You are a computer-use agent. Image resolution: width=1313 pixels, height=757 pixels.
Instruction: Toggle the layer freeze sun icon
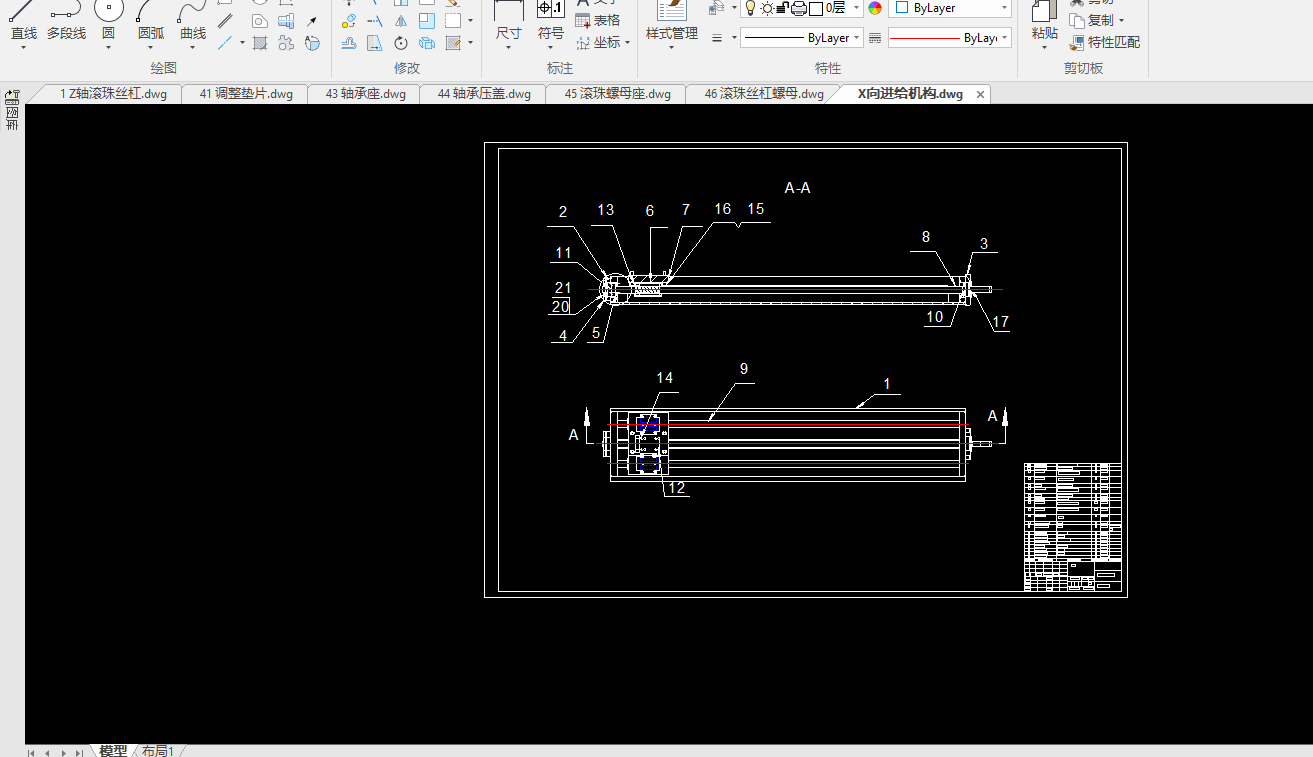[x=767, y=8]
